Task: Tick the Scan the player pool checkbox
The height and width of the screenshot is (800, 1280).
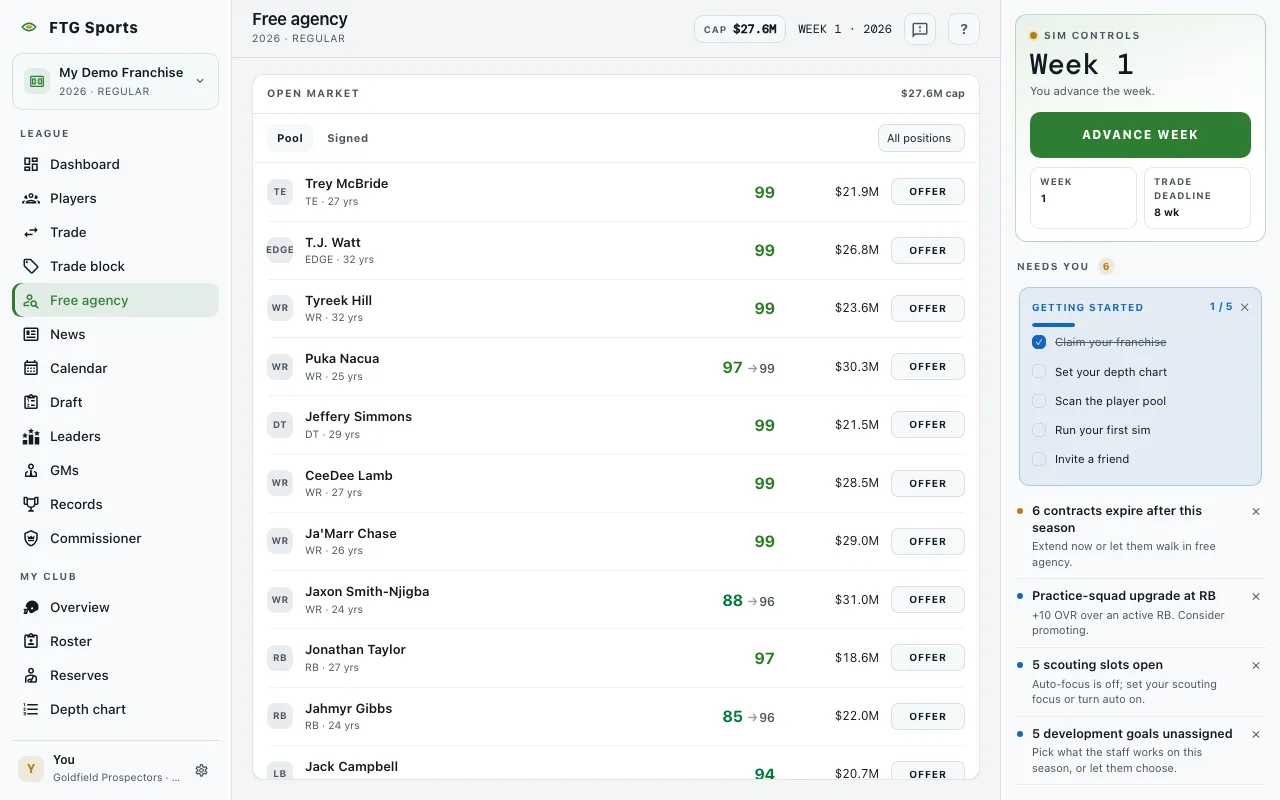Action: tap(1039, 401)
